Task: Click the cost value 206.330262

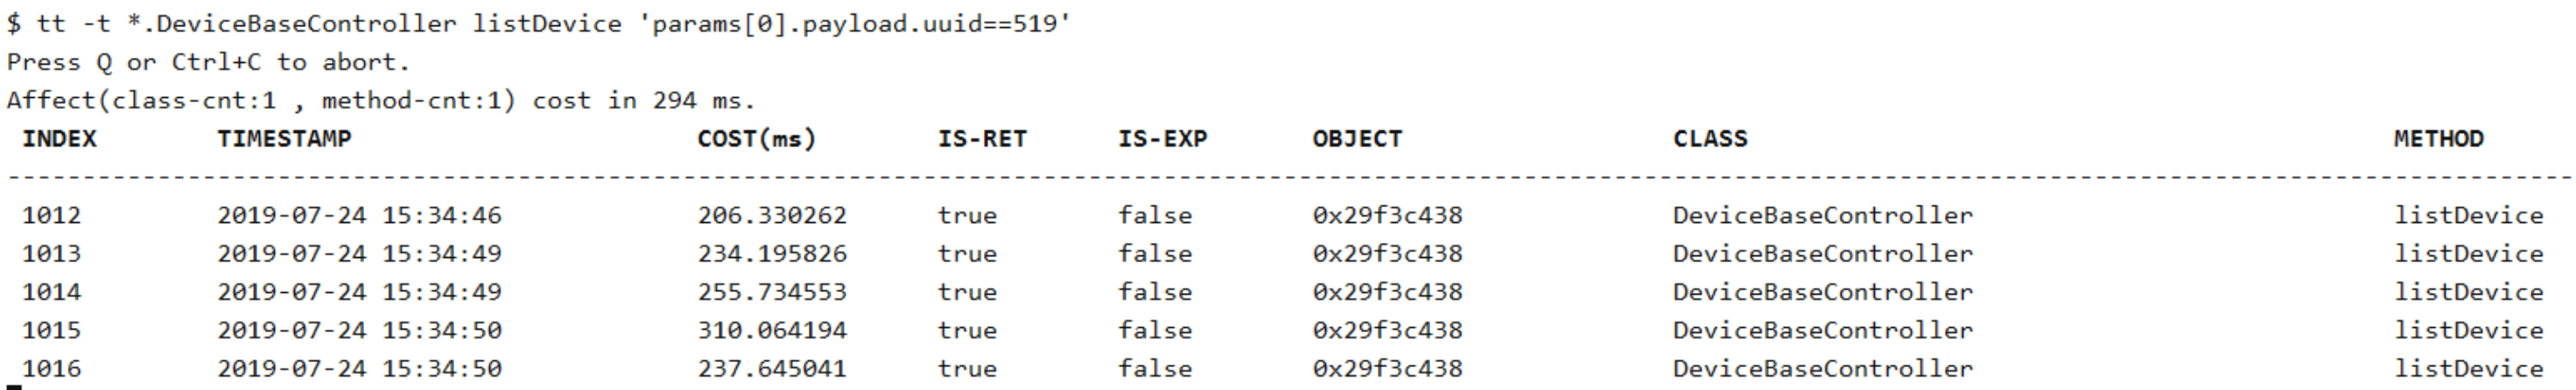Action: [771, 215]
